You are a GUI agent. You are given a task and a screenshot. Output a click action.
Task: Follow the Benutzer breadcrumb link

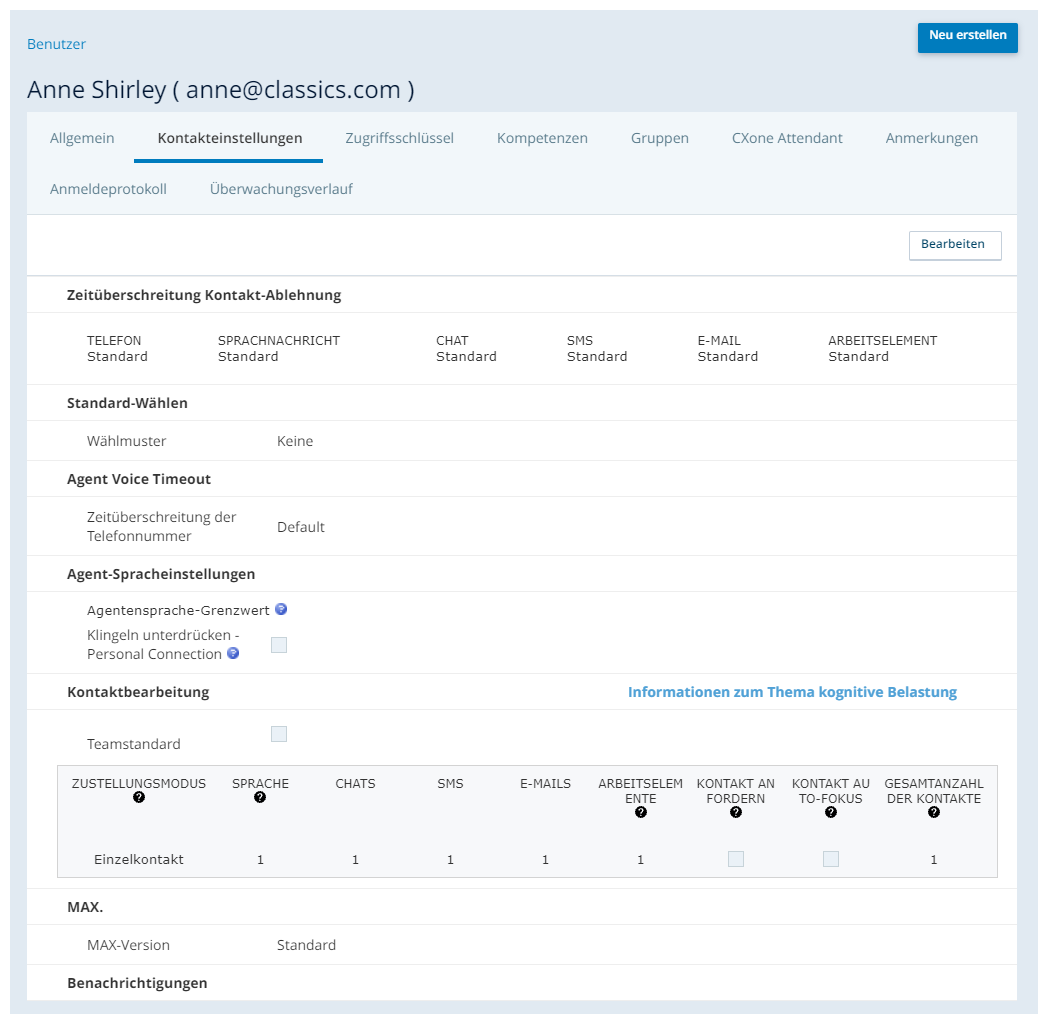coord(56,44)
